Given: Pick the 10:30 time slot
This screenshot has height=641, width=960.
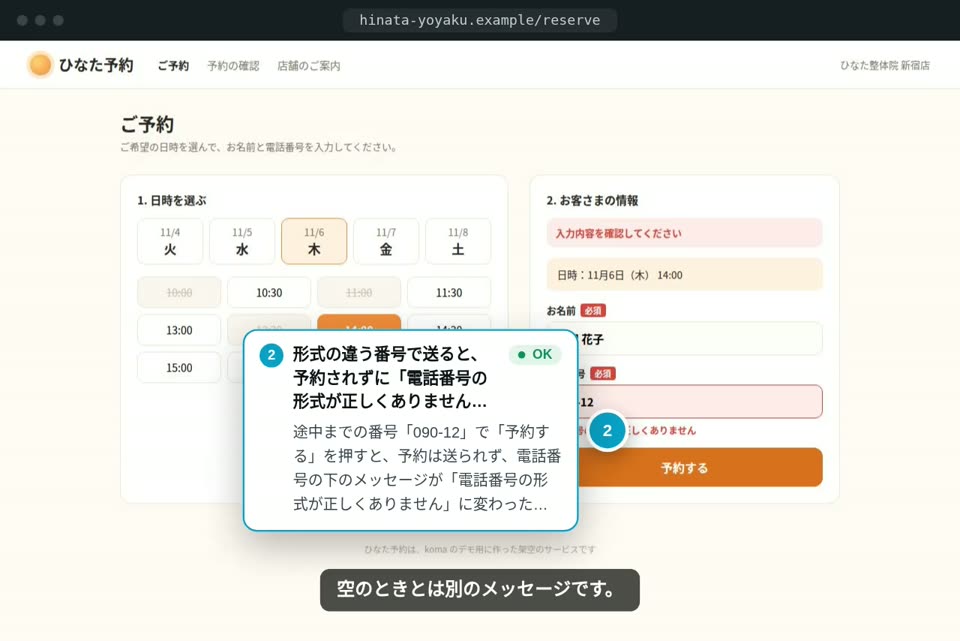Looking at the screenshot, I should [269, 293].
